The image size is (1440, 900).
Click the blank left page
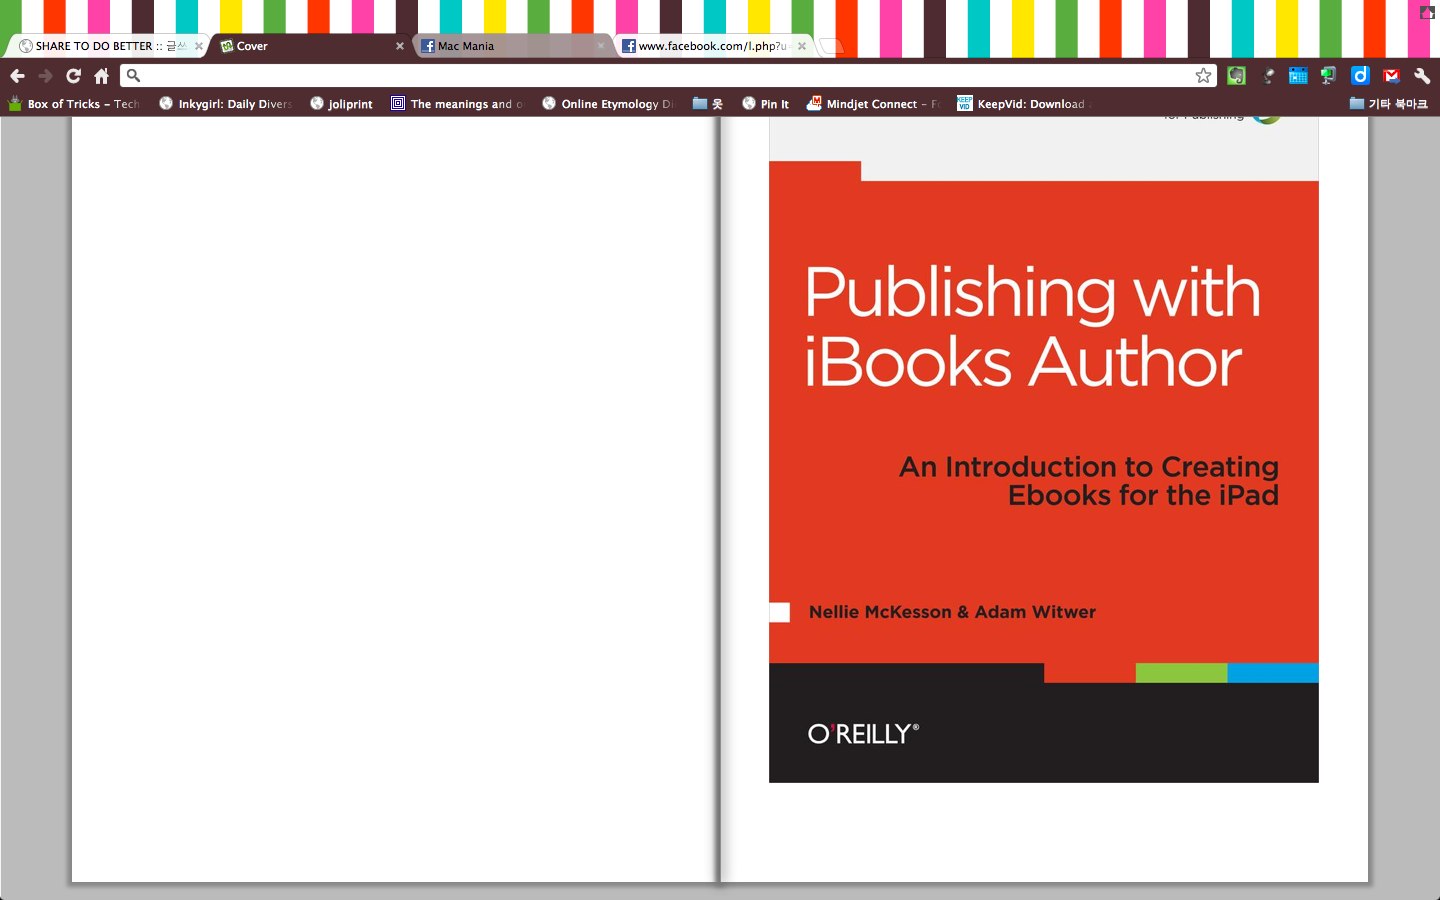pyautogui.click(x=395, y=500)
